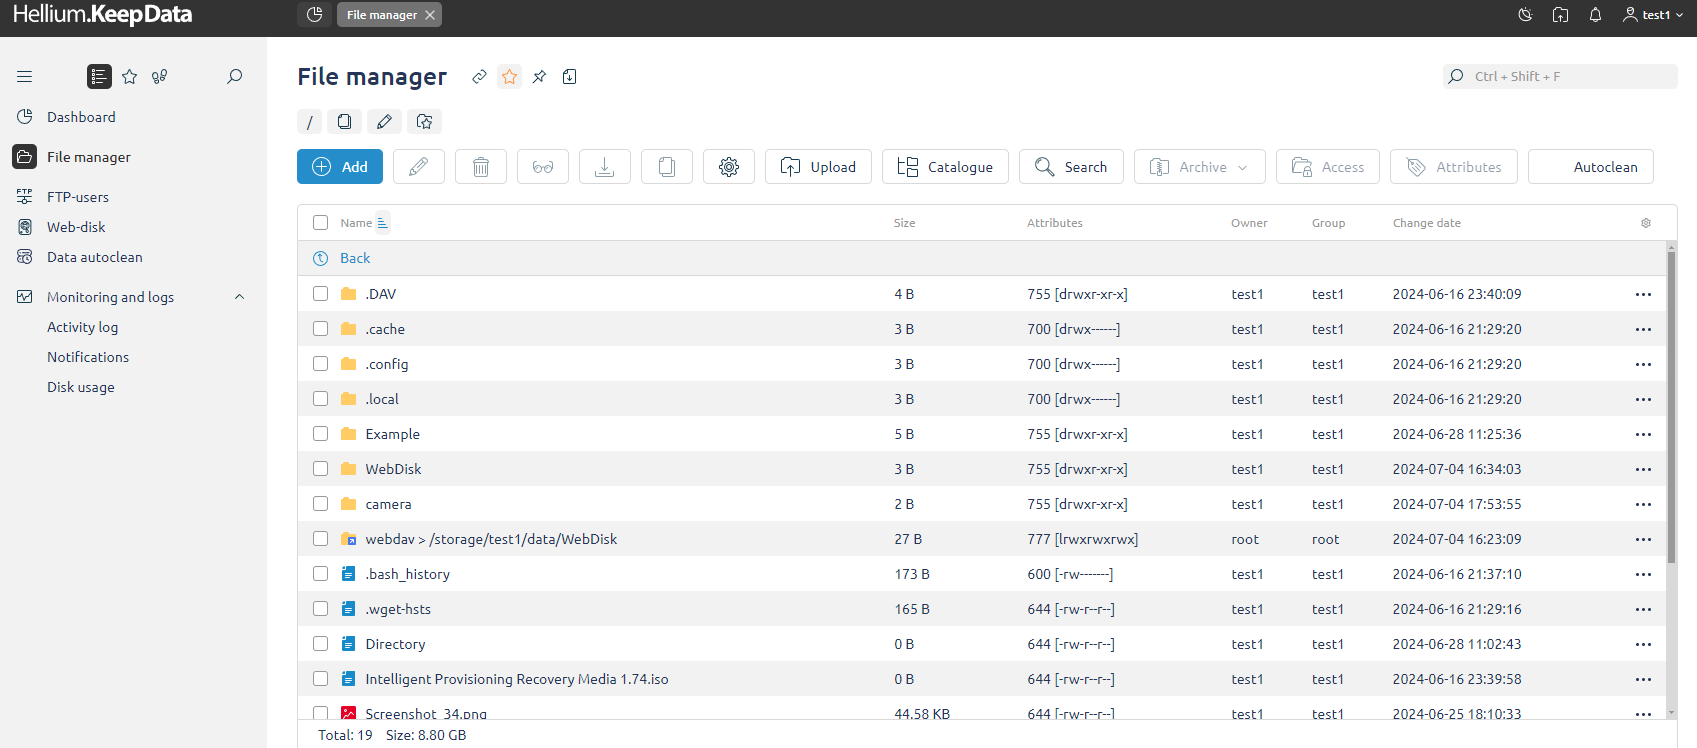The width and height of the screenshot is (1697, 748).
Task: Toggle Name column sort order
Action: click(x=383, y=223)
